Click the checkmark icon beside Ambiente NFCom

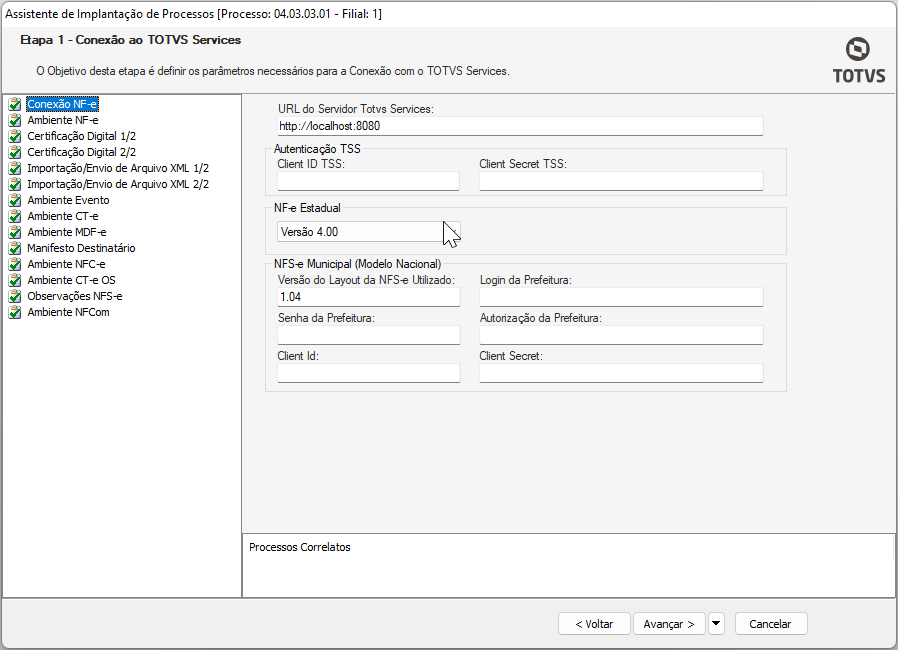tap(15, 313)
